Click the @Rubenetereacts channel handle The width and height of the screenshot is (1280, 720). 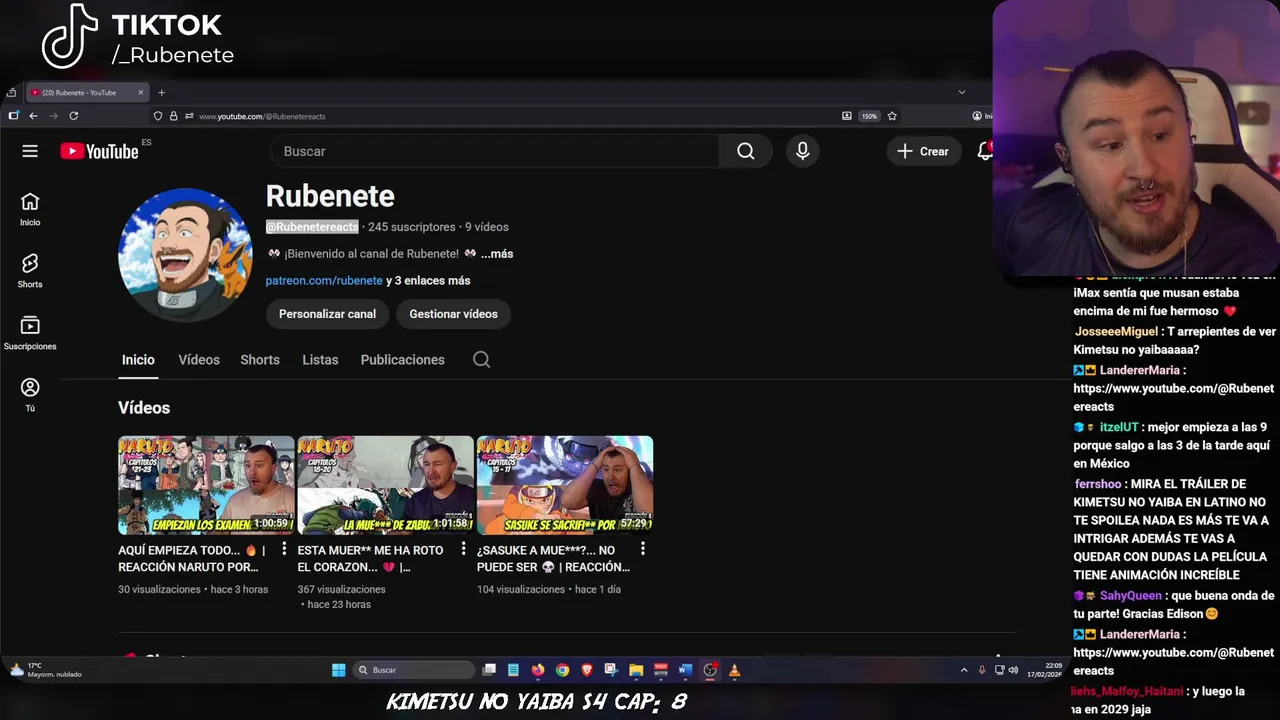[312, 227]
